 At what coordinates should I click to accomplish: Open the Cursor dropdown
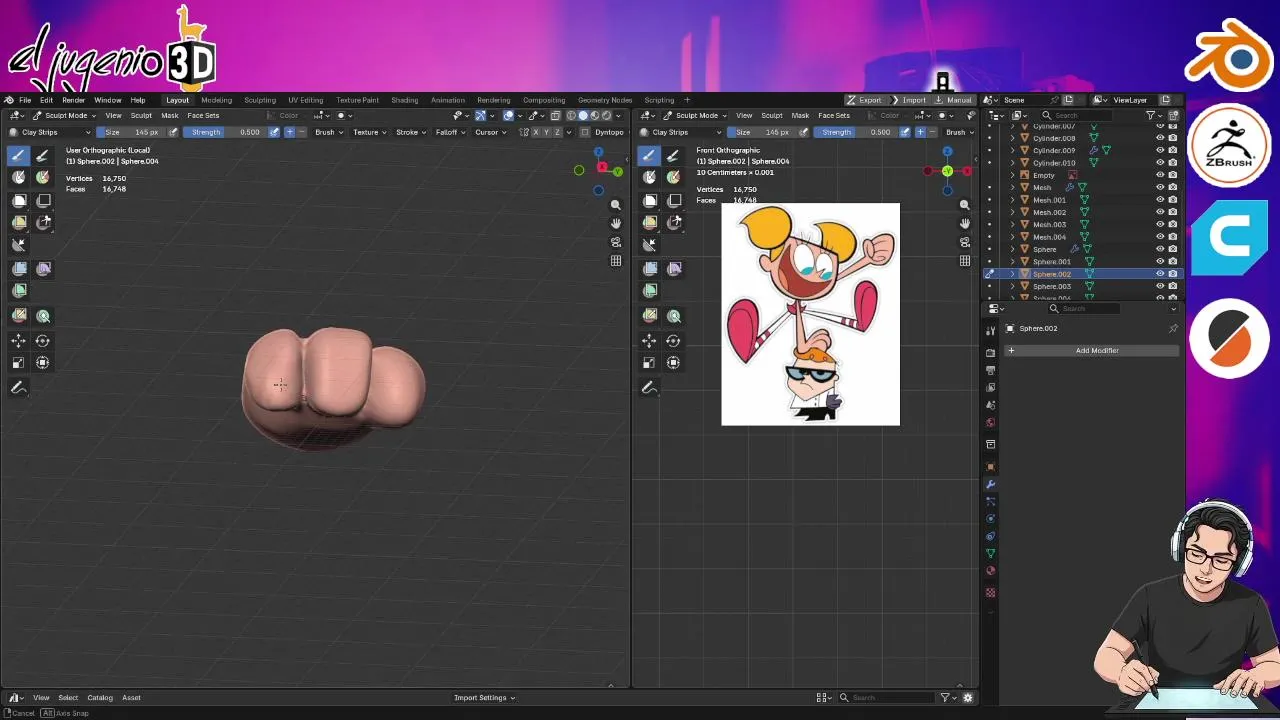tap(490, 132)
